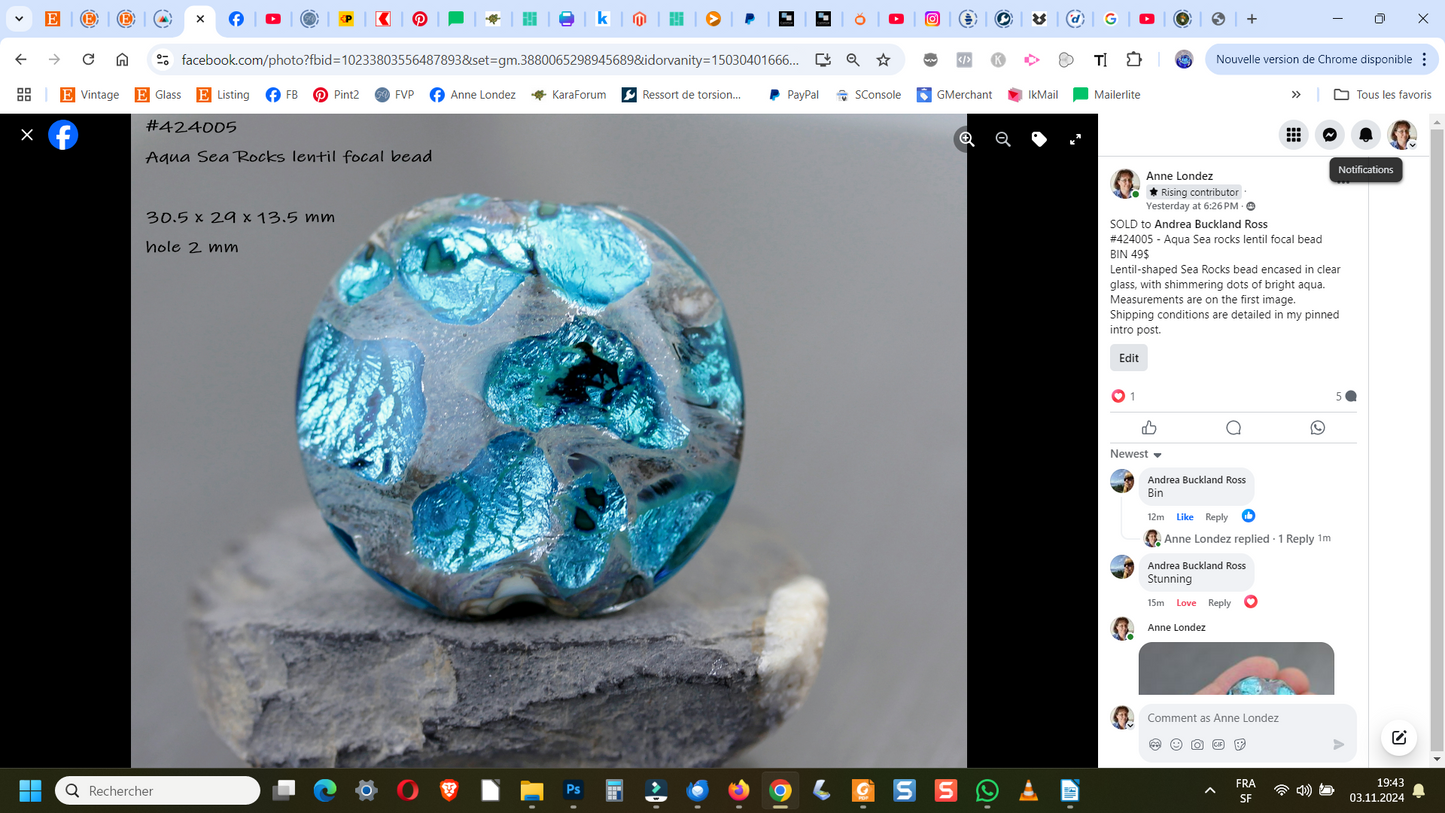Viewport: 1445px width, 813px height.
Task: Open Chrome extensions puzzle menu
Action: pos(1134,60)
